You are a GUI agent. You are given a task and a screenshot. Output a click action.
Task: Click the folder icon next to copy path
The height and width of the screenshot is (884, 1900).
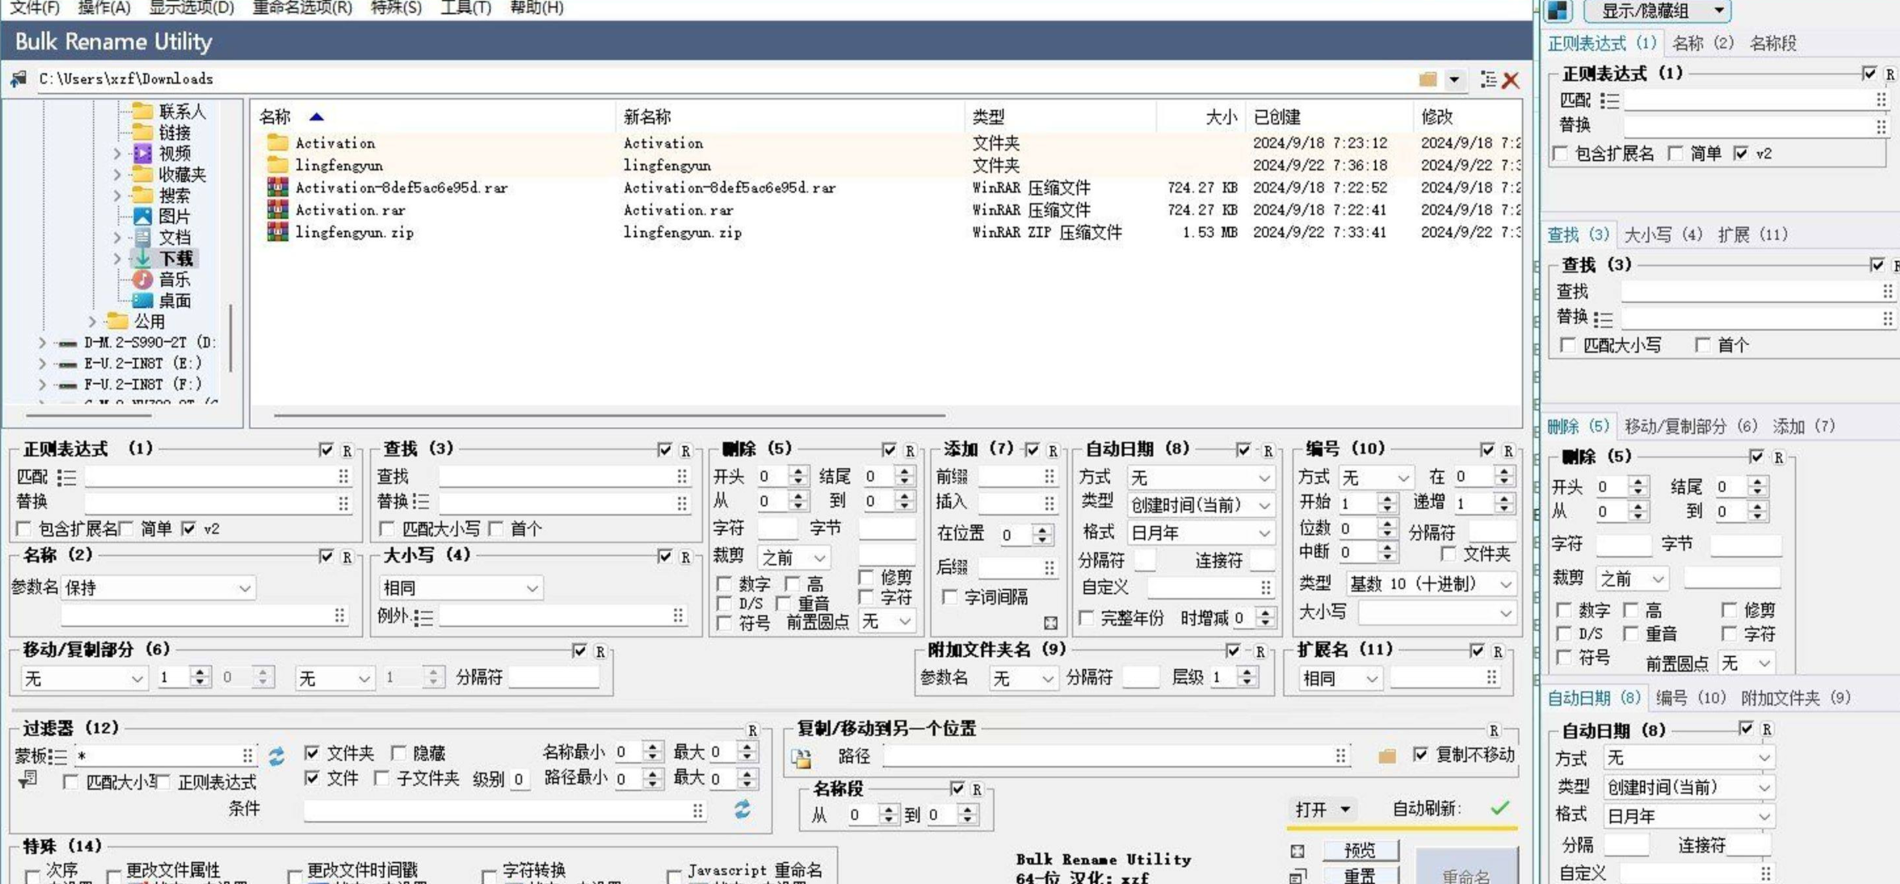coord(1387,756)
